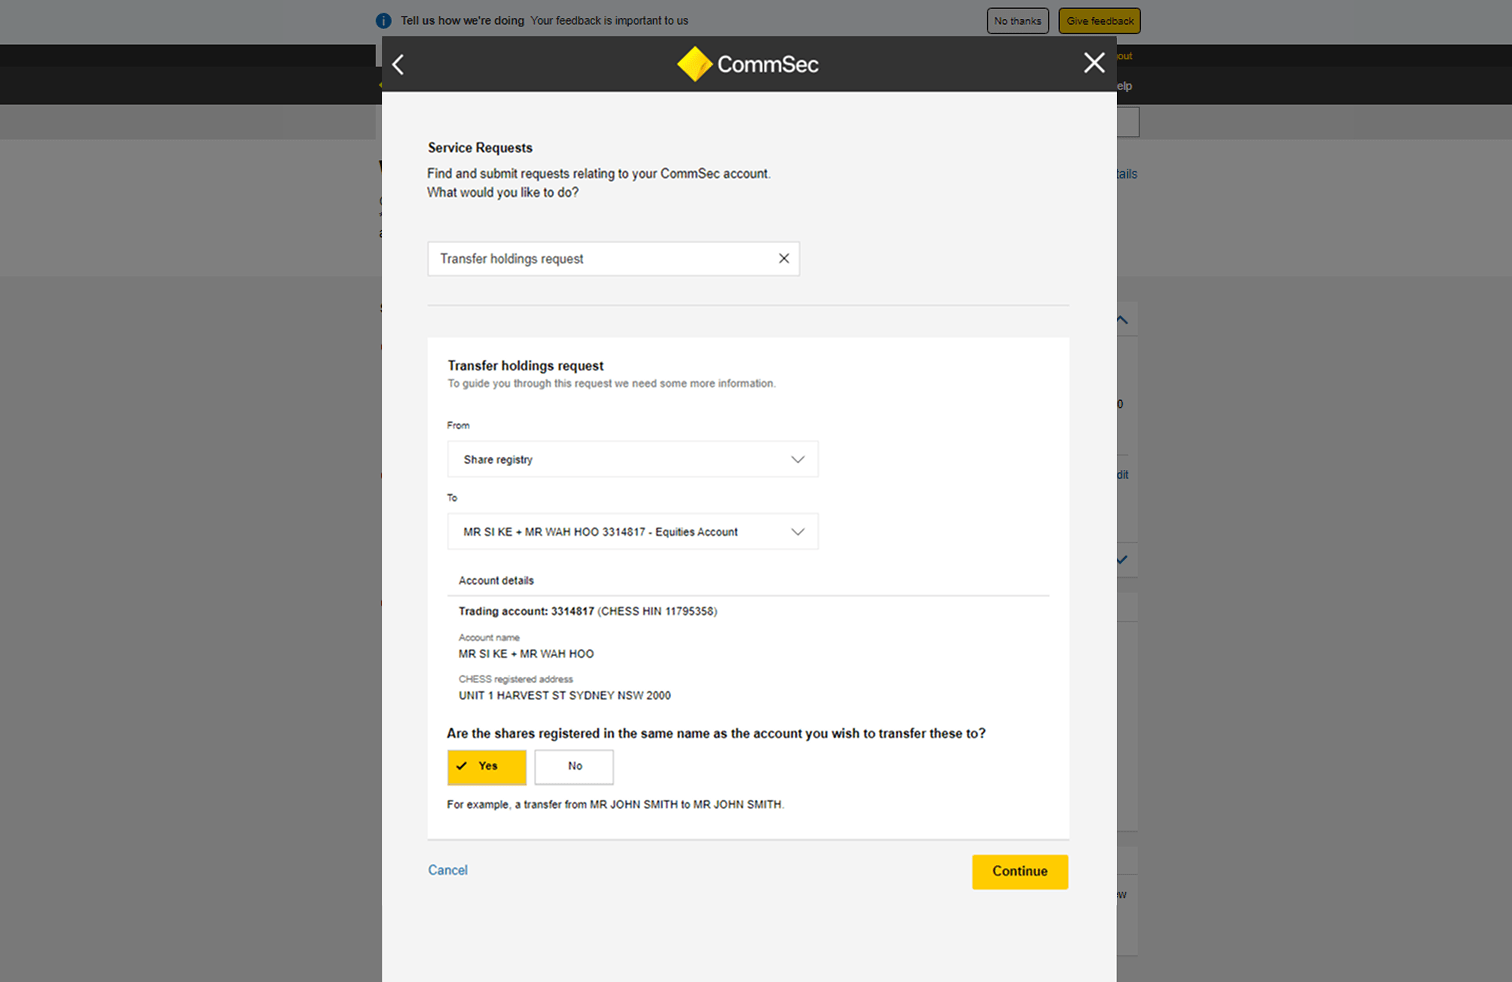This screenshot has height=982, width=1512.
Task: Click the partially hidden Logout link
Action: click(1125, 56)
